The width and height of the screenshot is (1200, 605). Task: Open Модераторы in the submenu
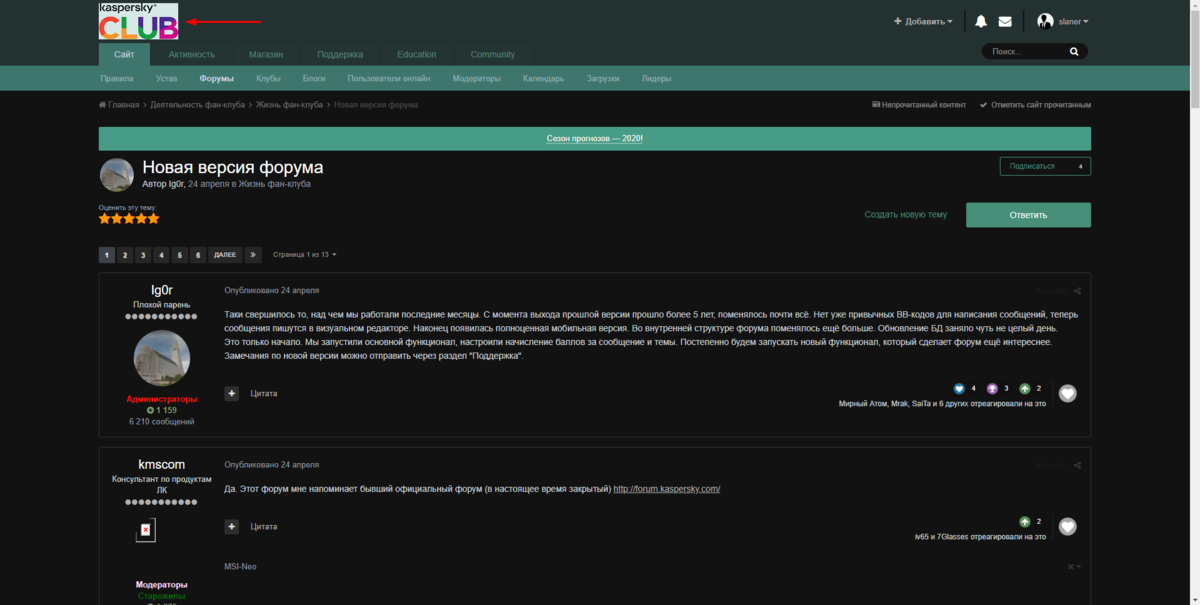(x=477, y=79)
